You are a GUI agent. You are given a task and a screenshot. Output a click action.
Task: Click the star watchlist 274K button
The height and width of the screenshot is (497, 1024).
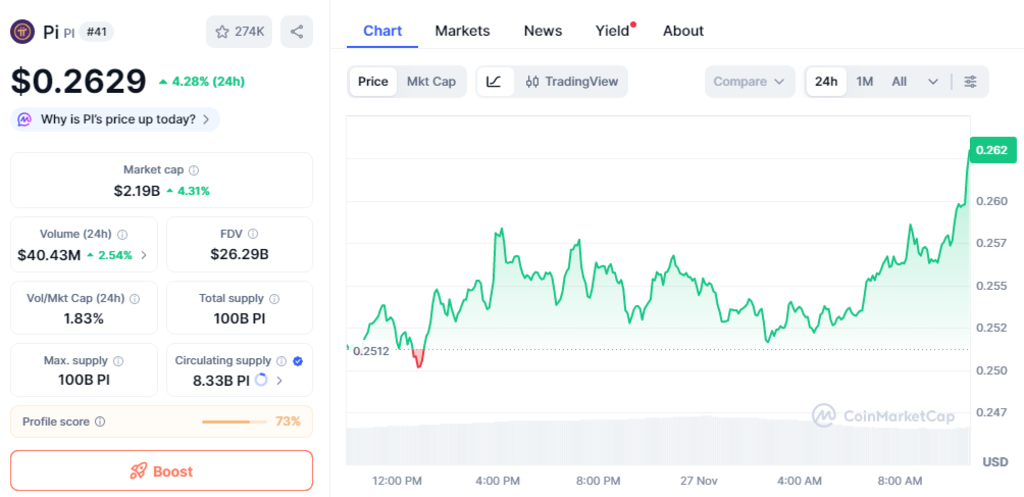238,32
